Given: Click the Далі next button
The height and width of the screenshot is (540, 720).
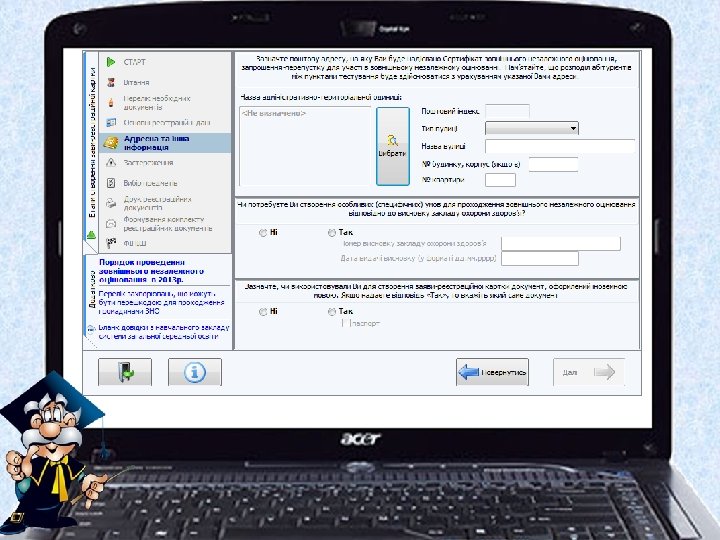Looking at the screenshot, I should 589,372.
